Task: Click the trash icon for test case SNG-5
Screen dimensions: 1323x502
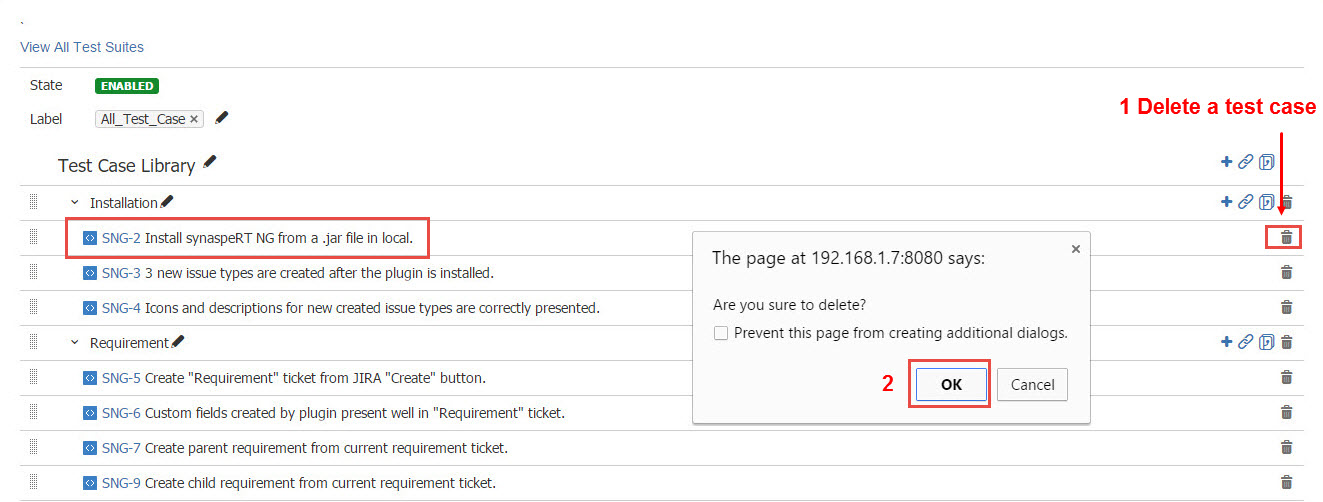Action: (x=1287, y=377)
